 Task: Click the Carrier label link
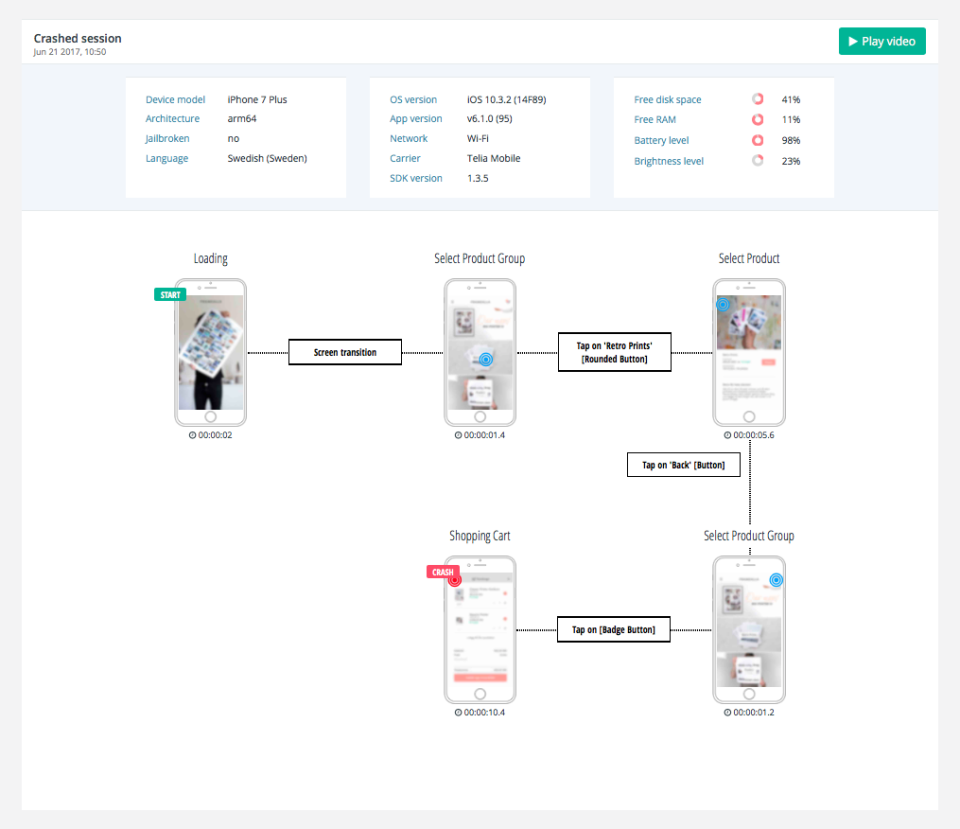[404, 158]
